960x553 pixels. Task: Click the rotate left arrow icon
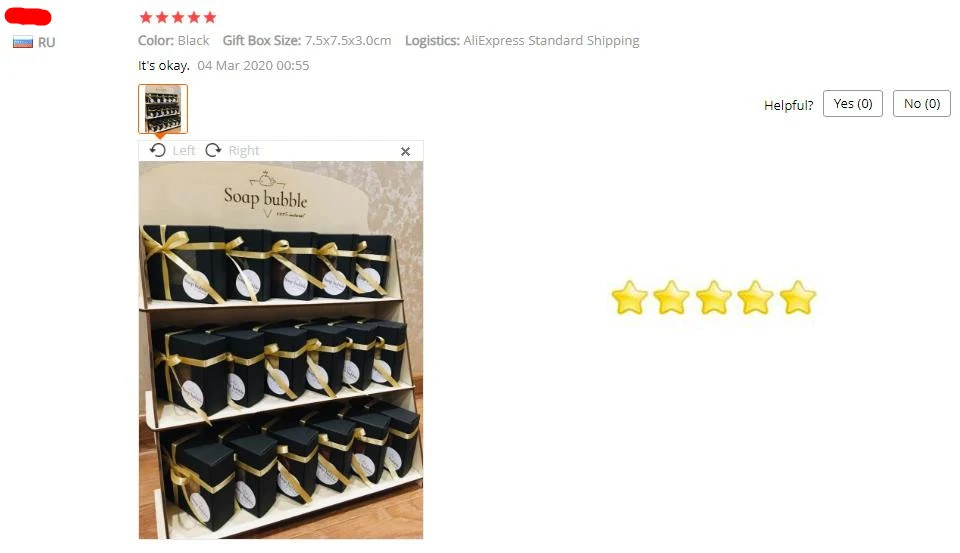tap(157, 151)
